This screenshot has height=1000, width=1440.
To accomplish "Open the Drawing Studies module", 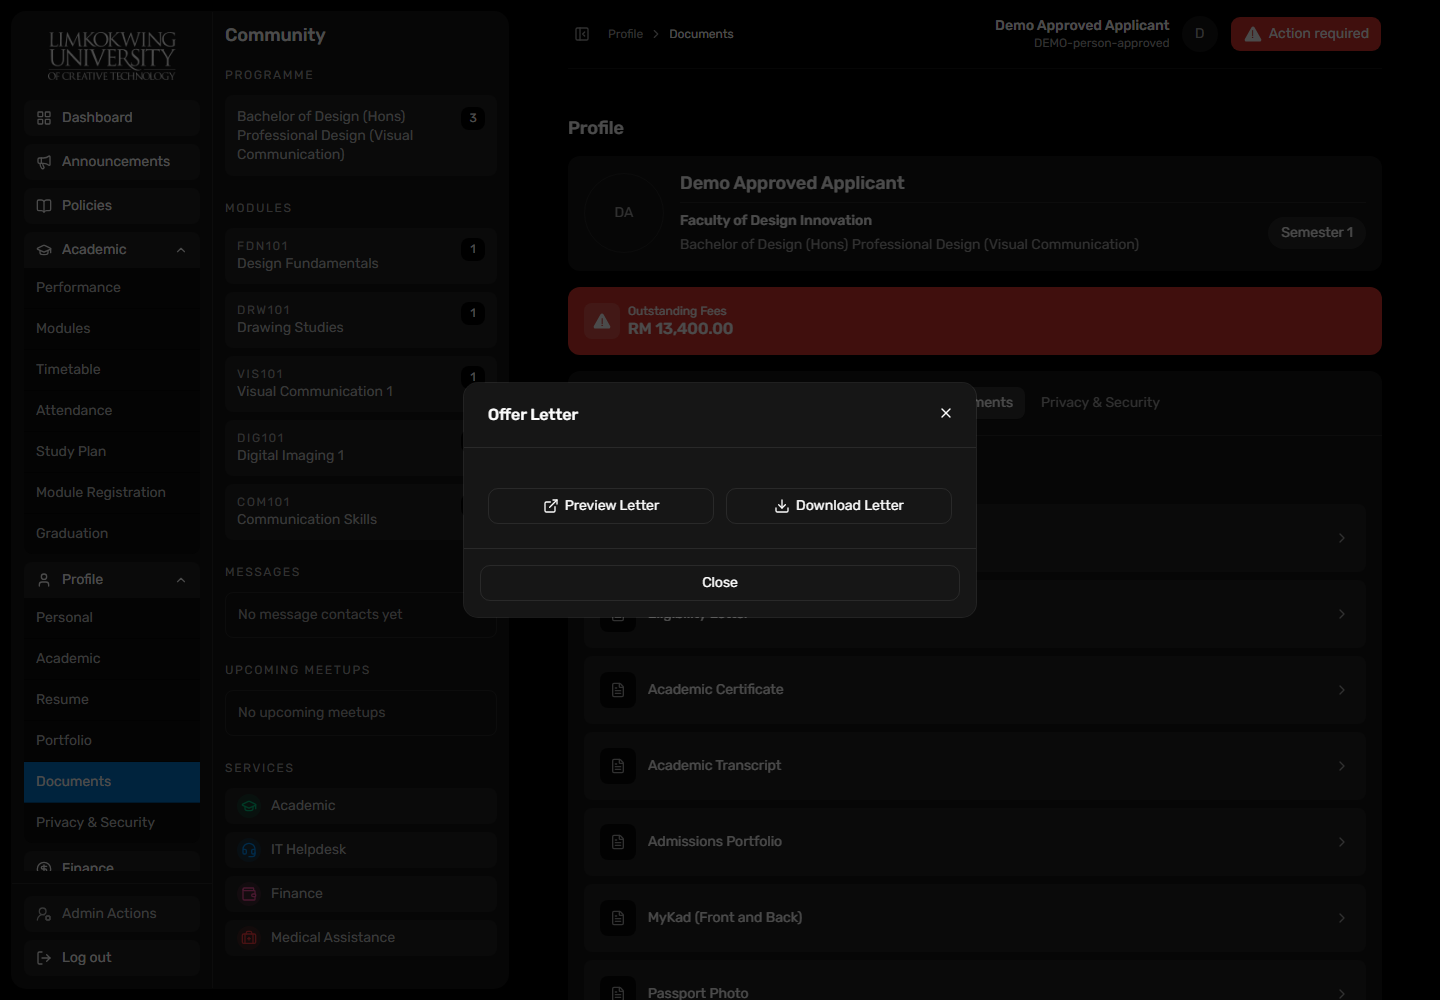I will (x=361, y=320).
